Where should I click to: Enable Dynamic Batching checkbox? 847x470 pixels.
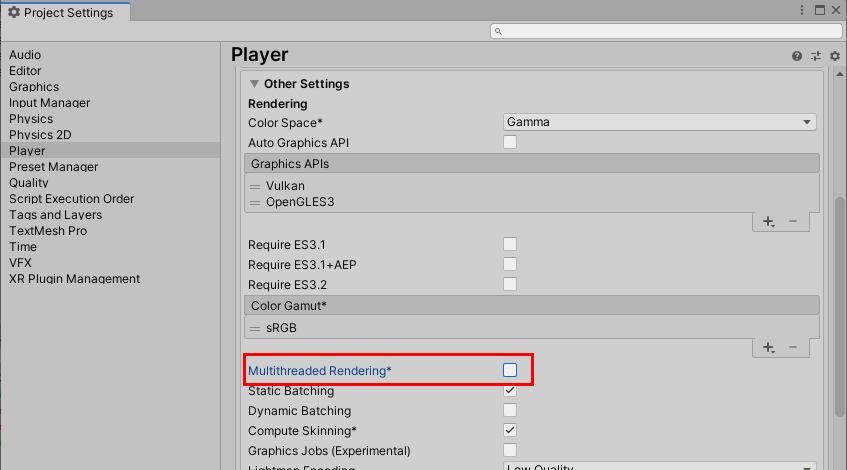(x=510, y=410)
